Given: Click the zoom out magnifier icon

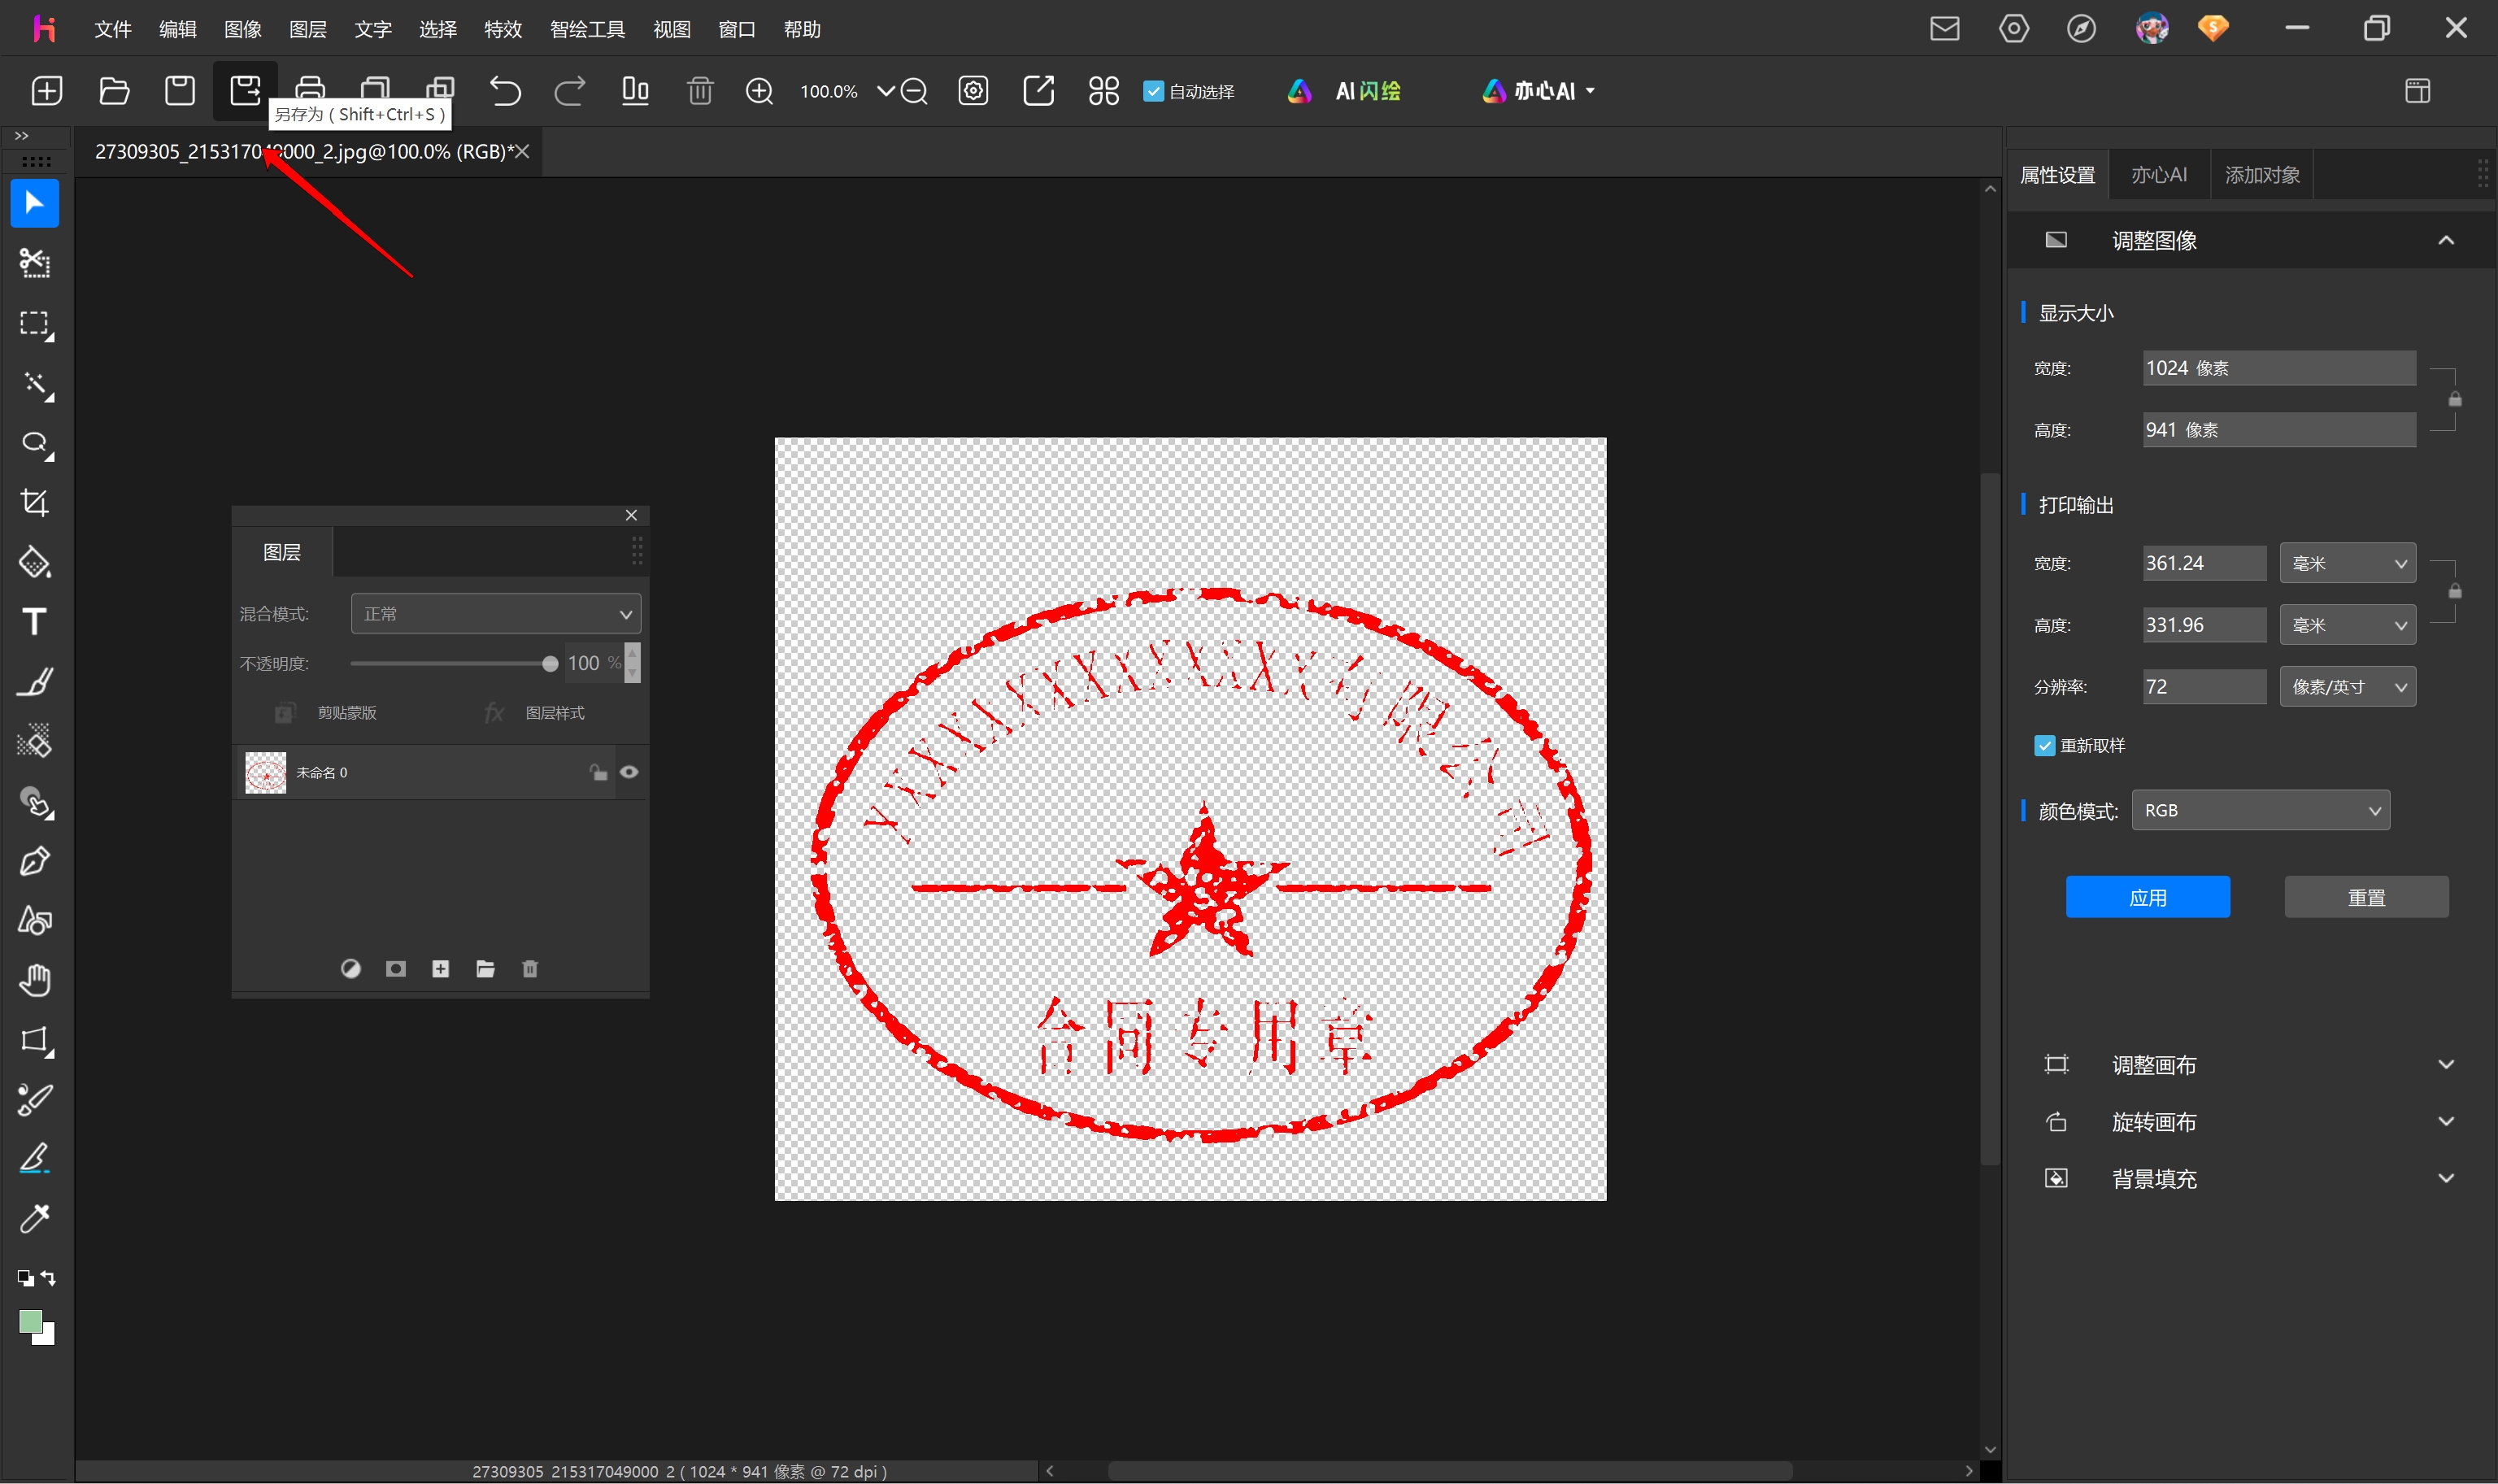Looking at the screenshot, I should pyautogui.click(x=914, y=91).
